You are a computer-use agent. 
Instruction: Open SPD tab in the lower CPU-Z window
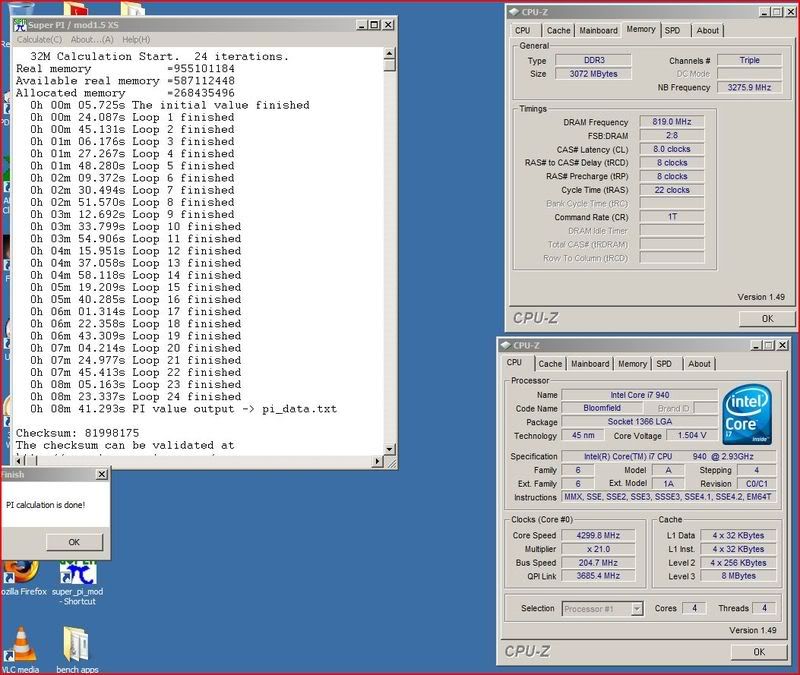664,364
